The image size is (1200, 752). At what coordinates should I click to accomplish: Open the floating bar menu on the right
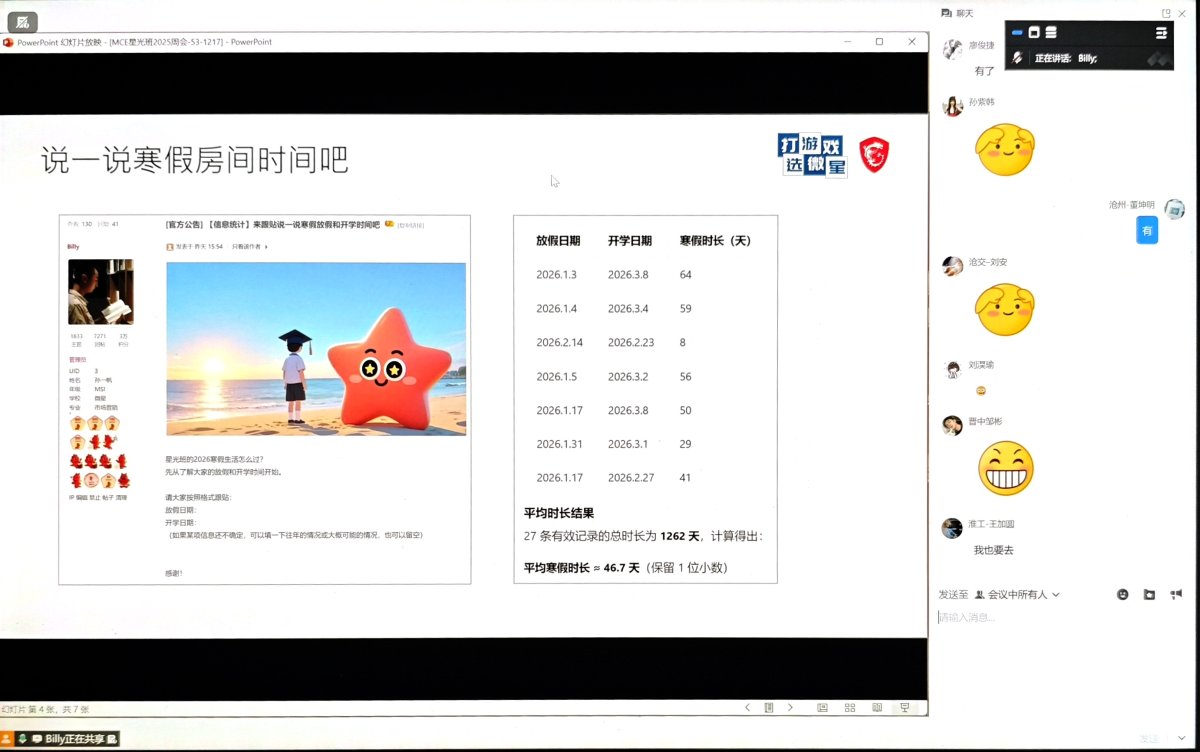pos(1161,32)
